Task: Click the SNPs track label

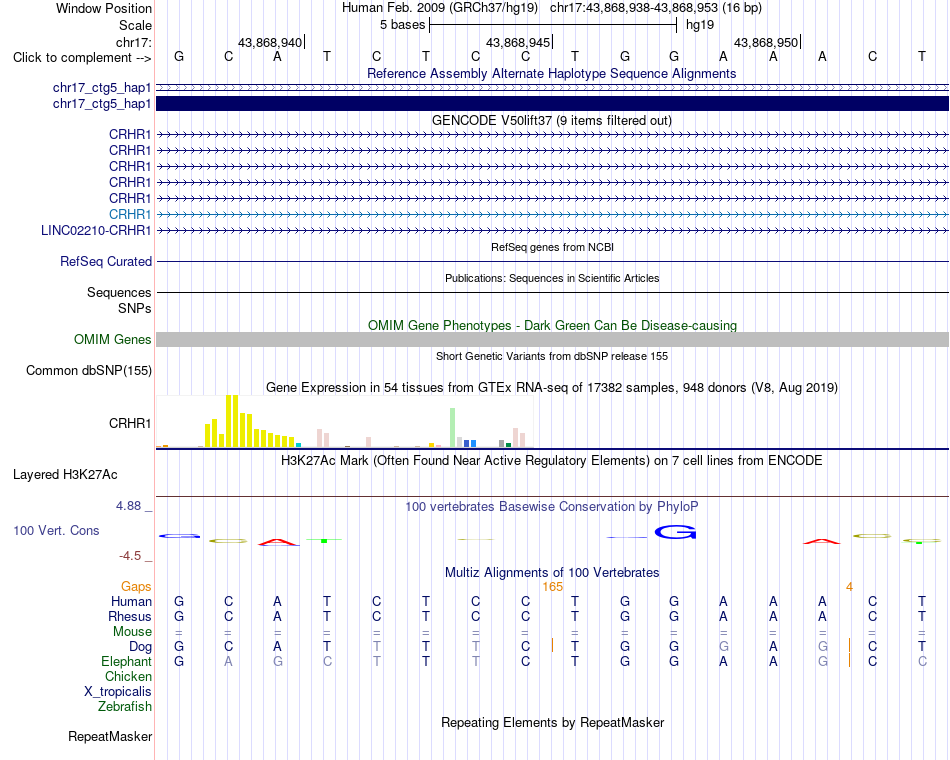Action: coord(135,308)
